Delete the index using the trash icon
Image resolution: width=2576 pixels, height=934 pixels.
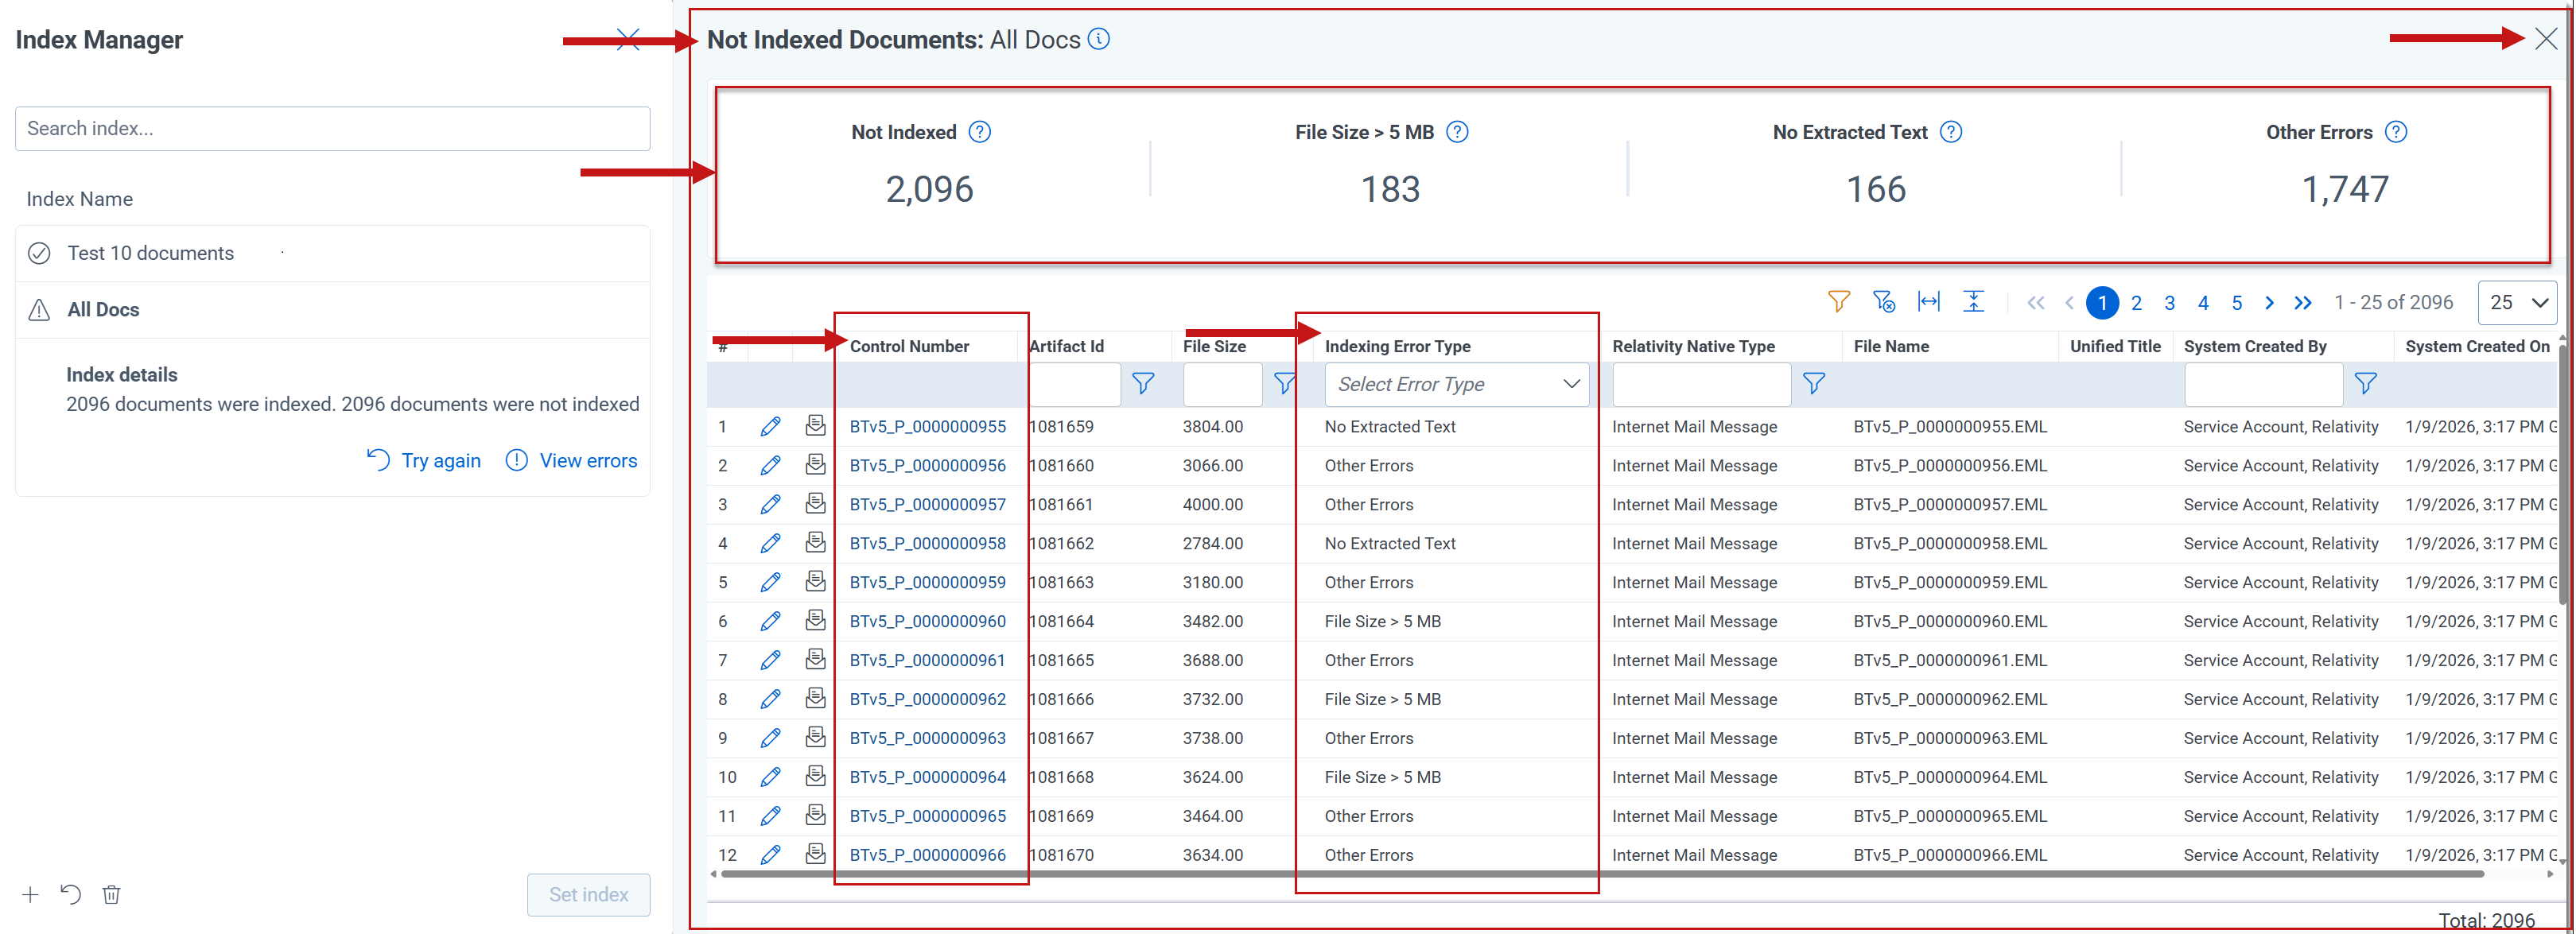coord(111,894)
